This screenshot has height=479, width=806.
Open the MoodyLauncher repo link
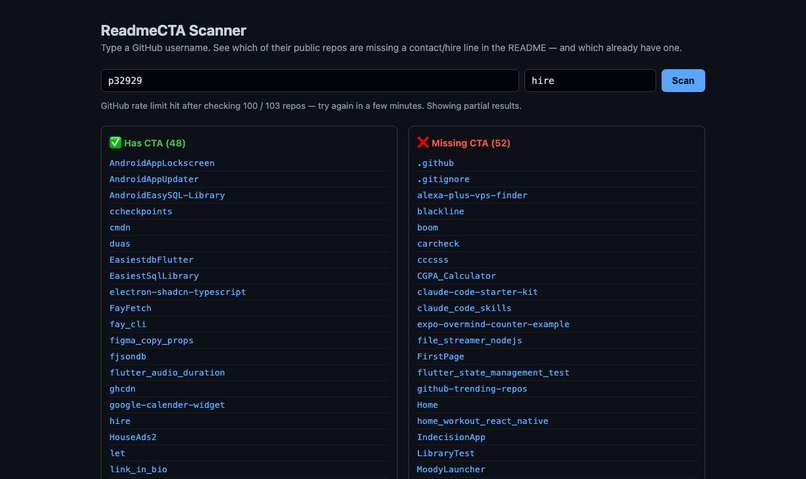tap(451, 469)
